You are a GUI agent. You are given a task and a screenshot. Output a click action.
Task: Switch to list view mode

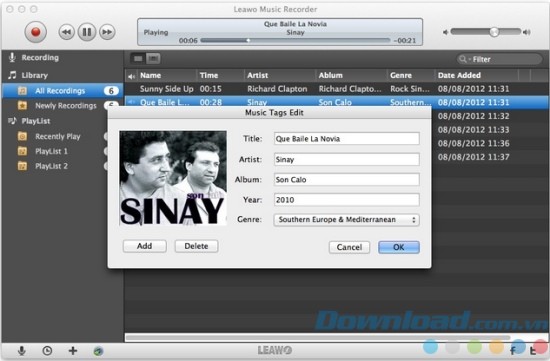tap(138, 59)
